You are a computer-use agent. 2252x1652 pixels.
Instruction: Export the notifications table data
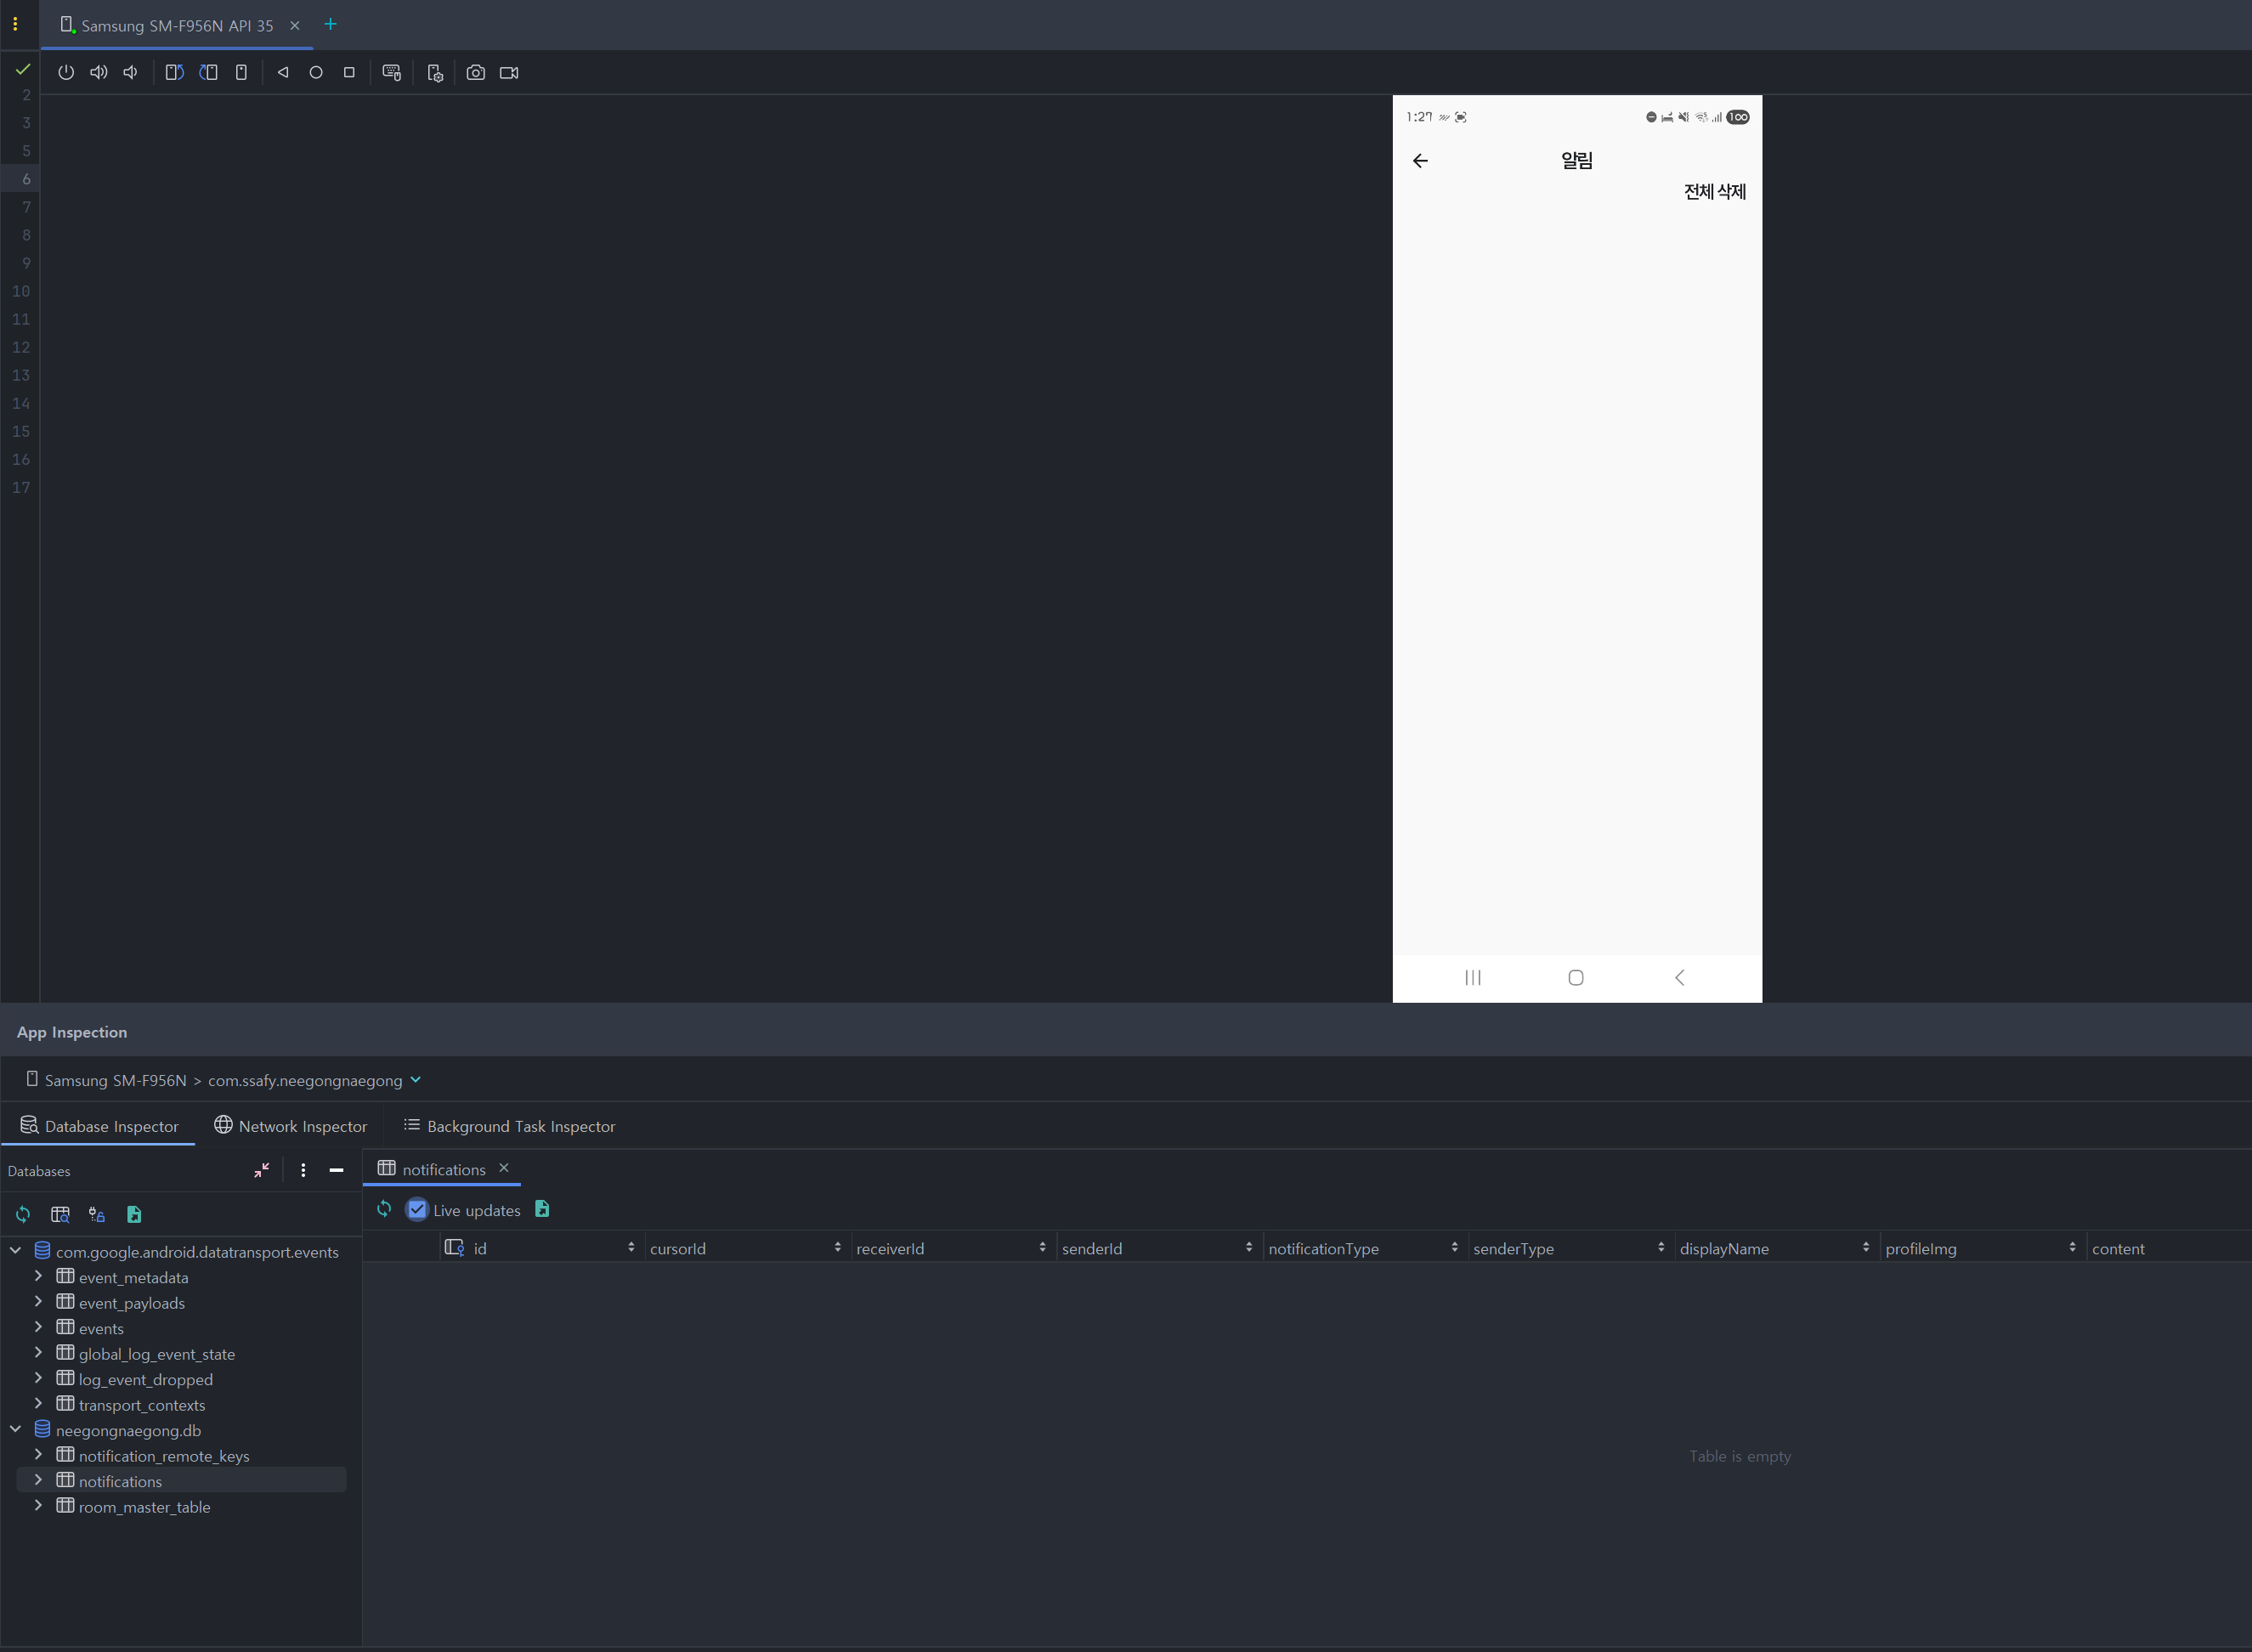(x=542, y=1209)
